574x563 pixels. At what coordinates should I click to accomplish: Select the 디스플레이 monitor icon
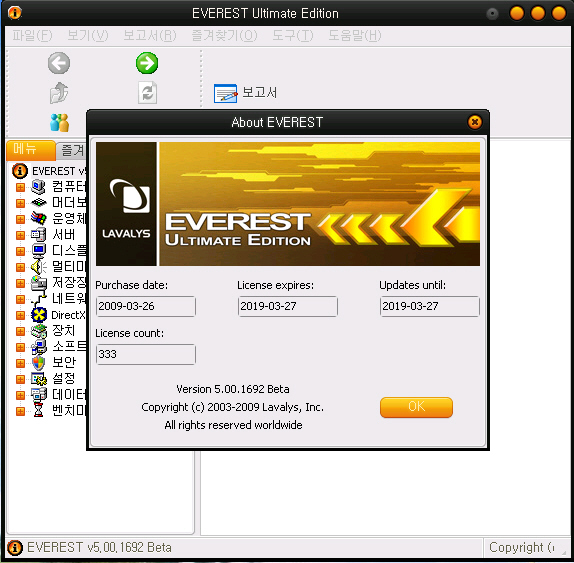(39, 251)
